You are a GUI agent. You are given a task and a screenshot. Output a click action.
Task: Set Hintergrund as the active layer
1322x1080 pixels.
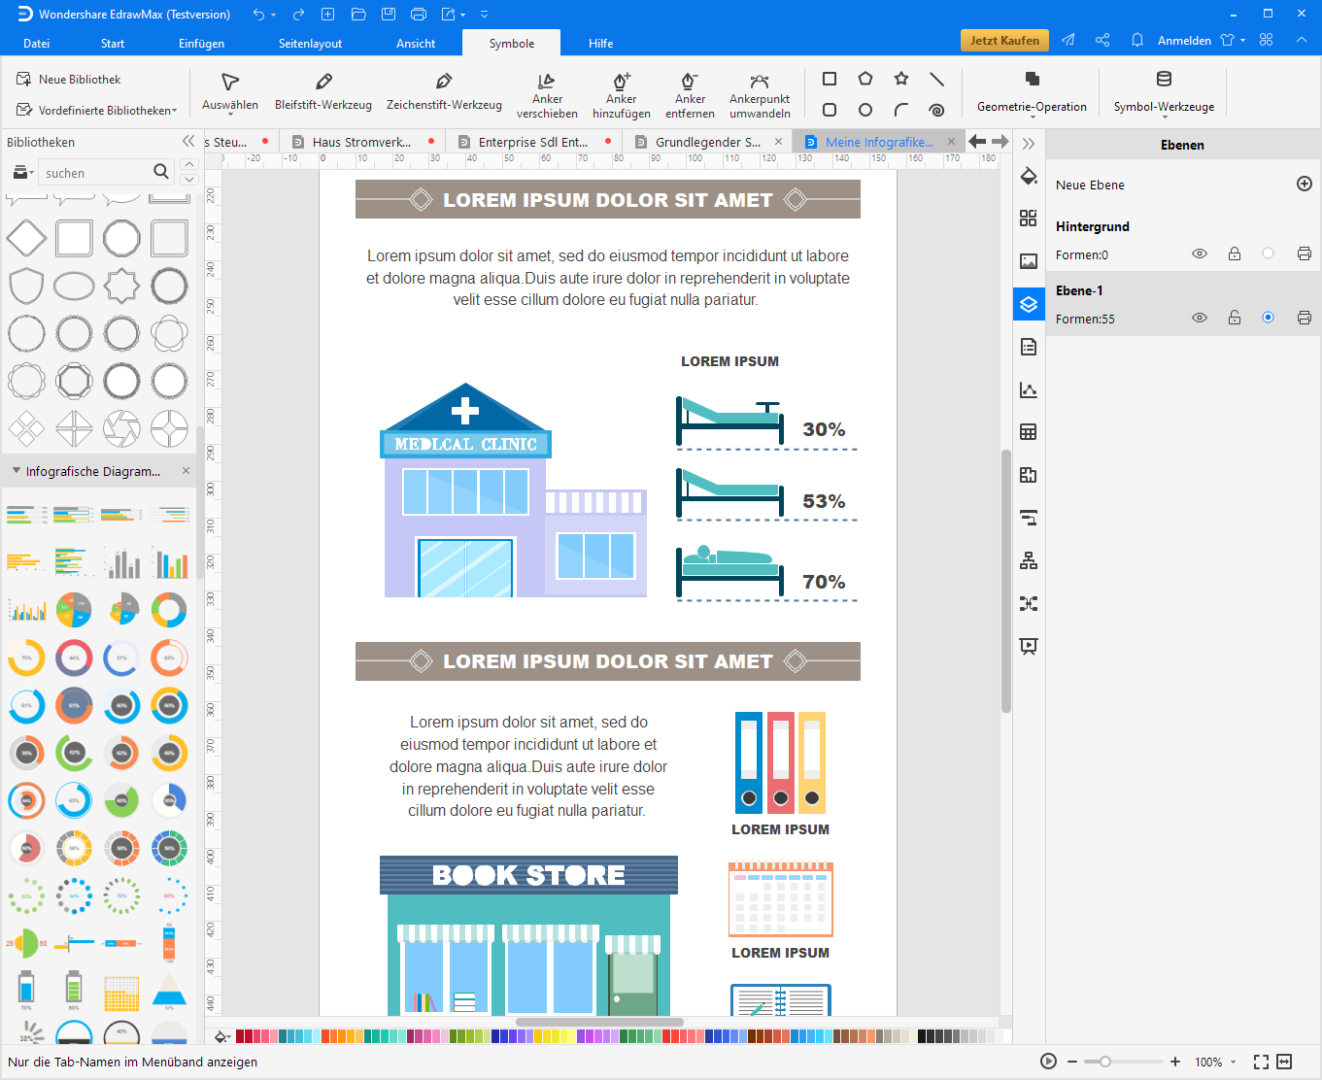1268,254
